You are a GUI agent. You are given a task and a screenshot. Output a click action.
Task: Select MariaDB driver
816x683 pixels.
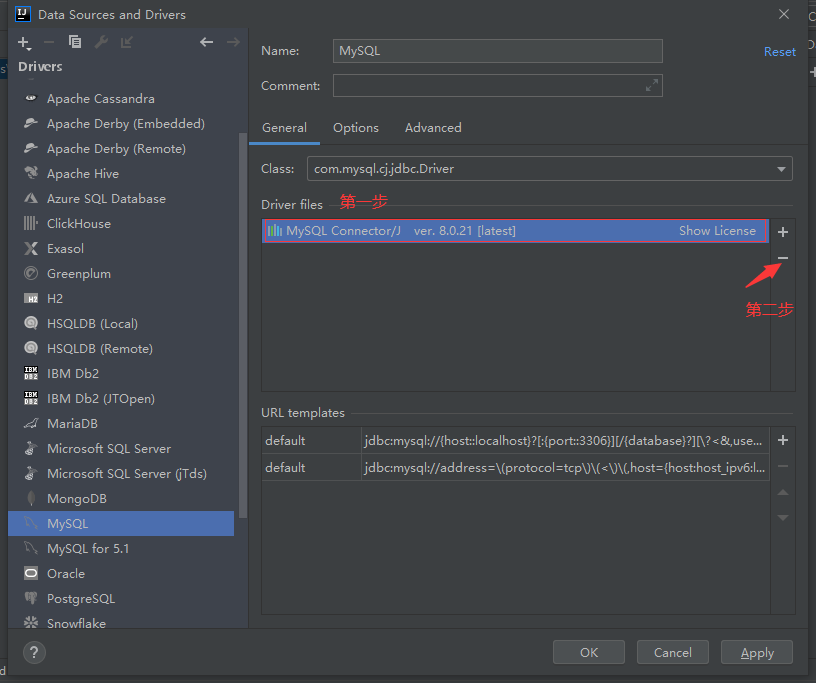point(121,423)
